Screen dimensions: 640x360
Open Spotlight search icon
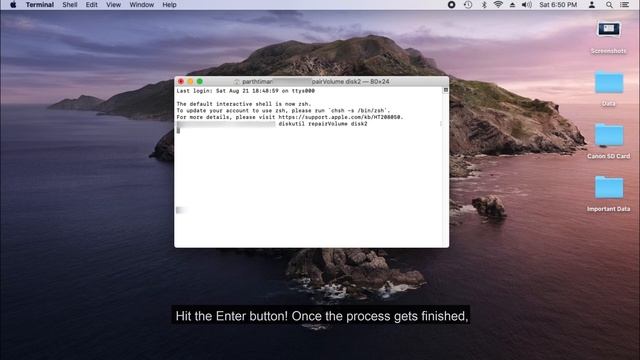pyautogui.click(x=609, y=5)
